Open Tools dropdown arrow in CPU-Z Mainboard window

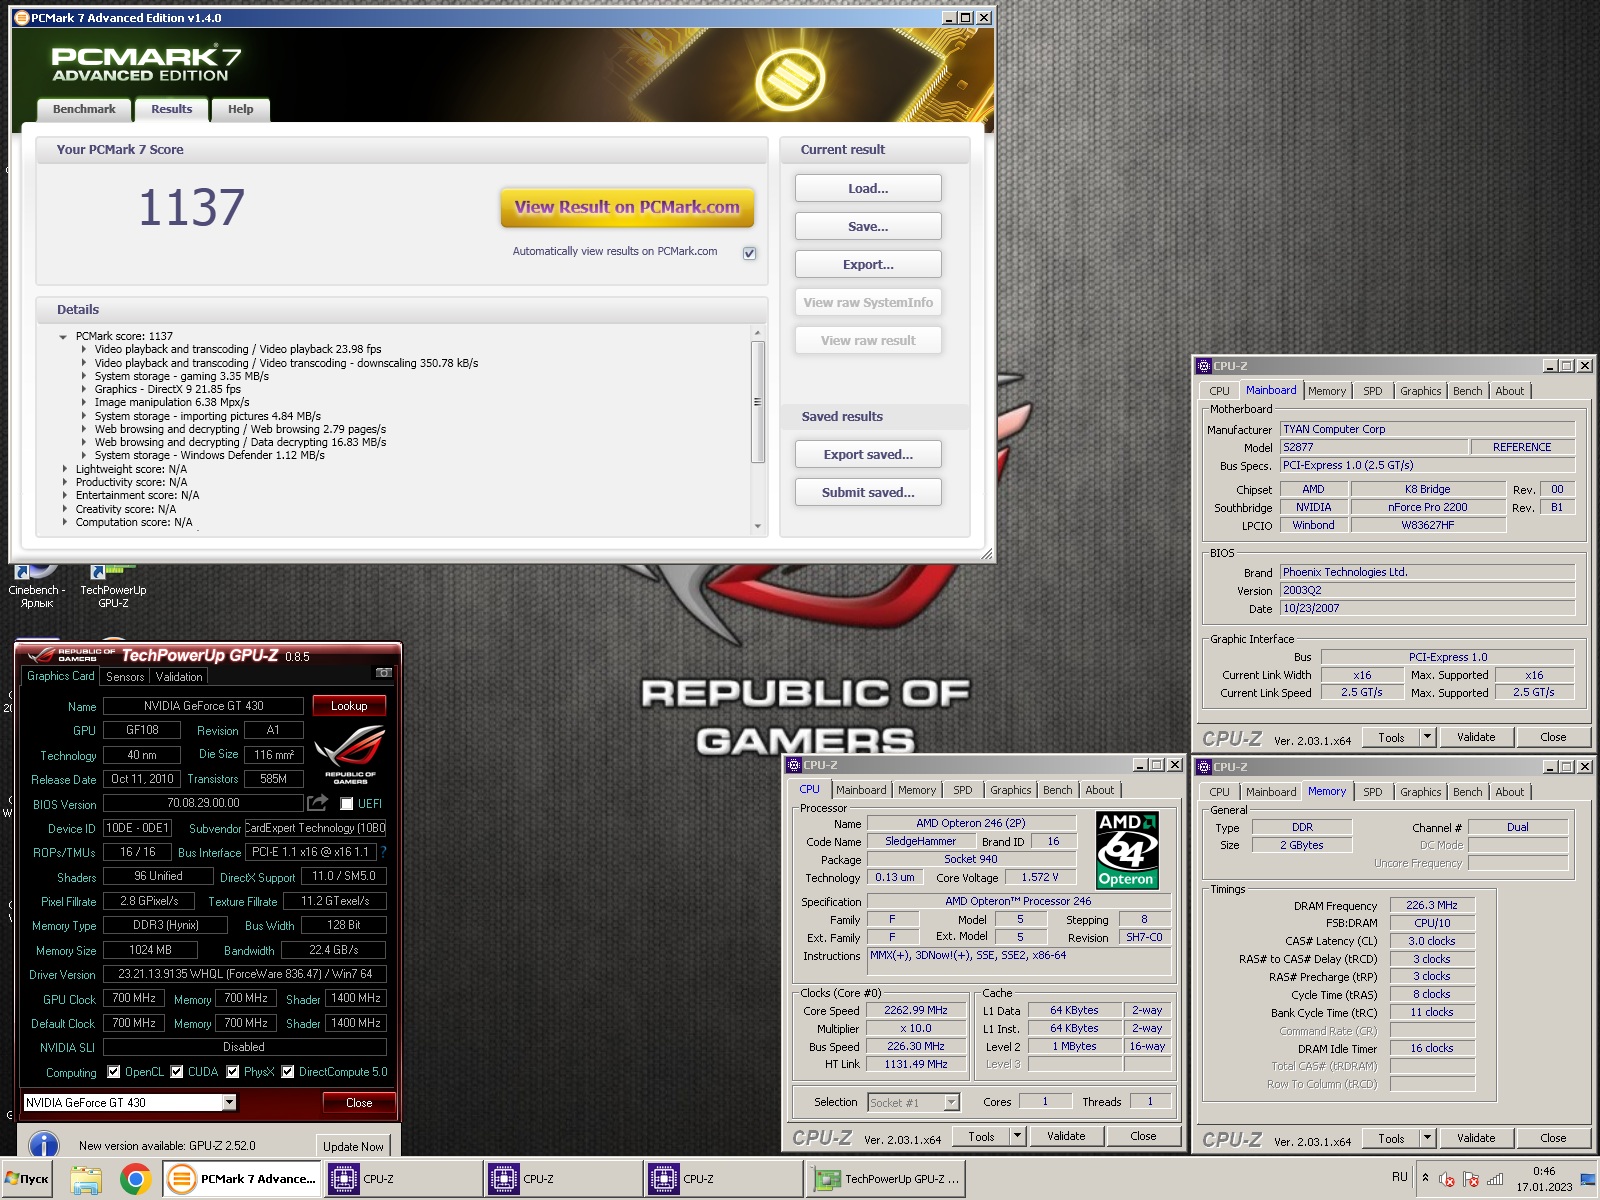tap(1428, 737)
